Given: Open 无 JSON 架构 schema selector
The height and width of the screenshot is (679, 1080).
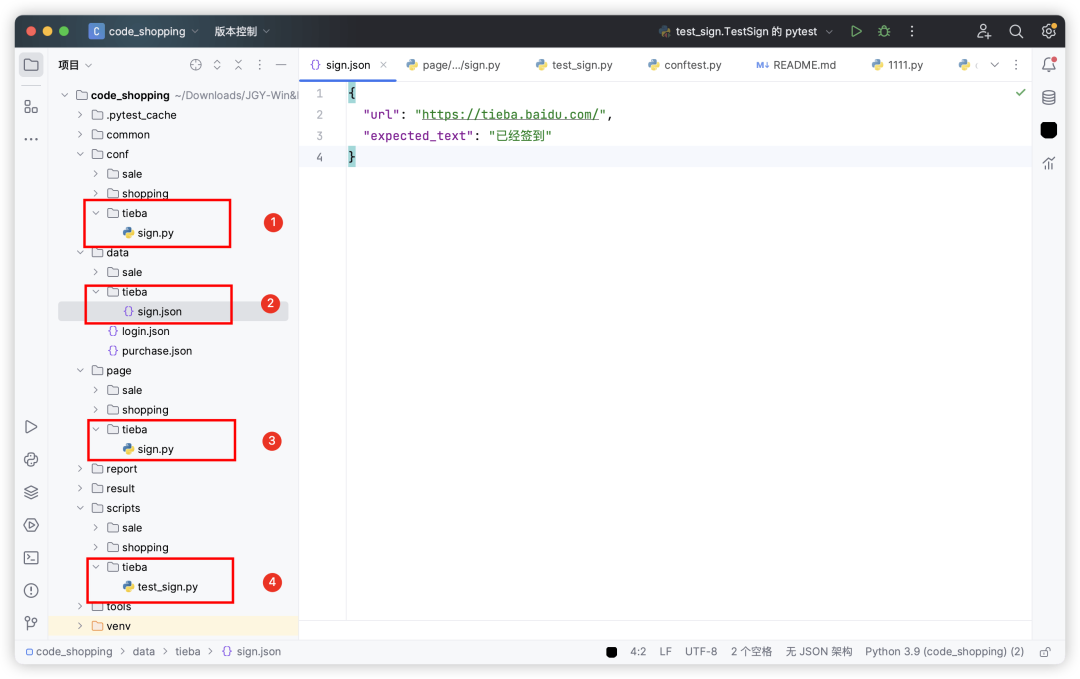Looking at the screenshot, I should click(819, 651).
